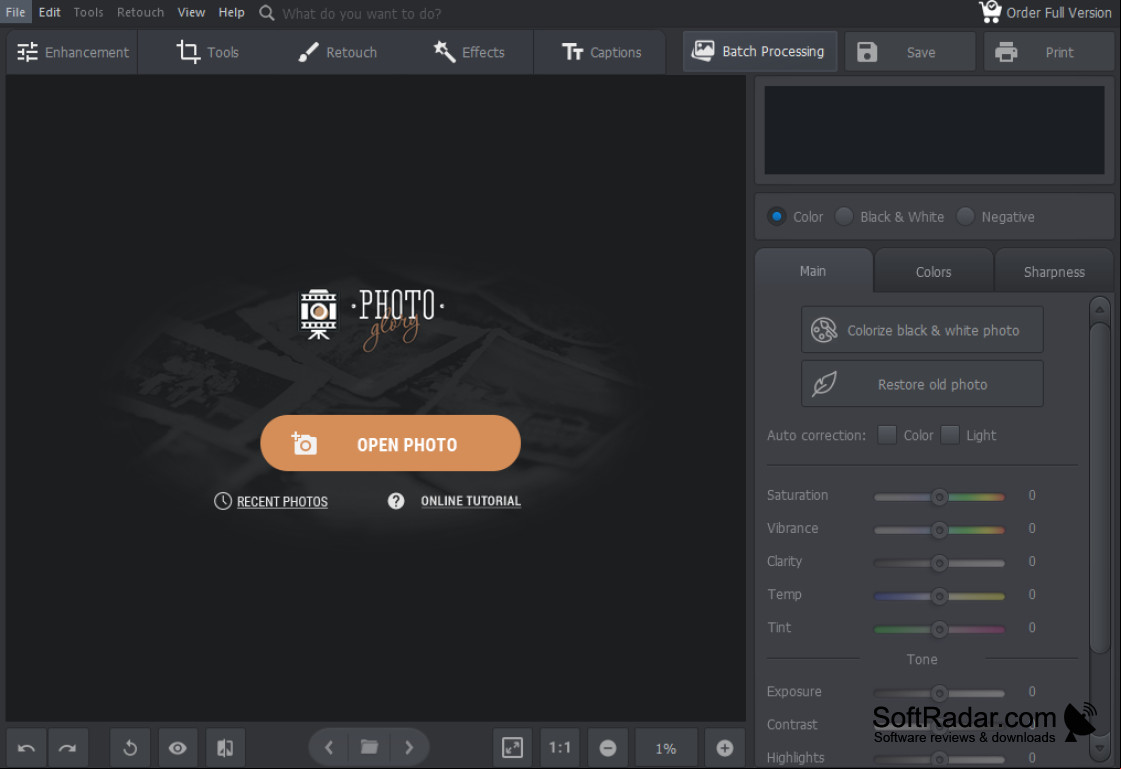Click the online tutorial question mark icon
The image size is (1121, 769).
(x=396, y=501)
